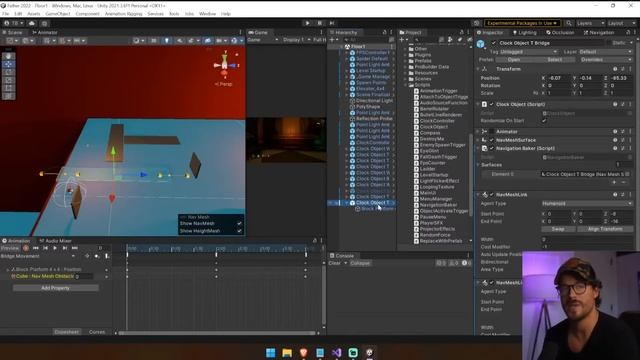Screen dimensions: 640x360
Task: Open the Component menu
Action: [x=87, y=13]
